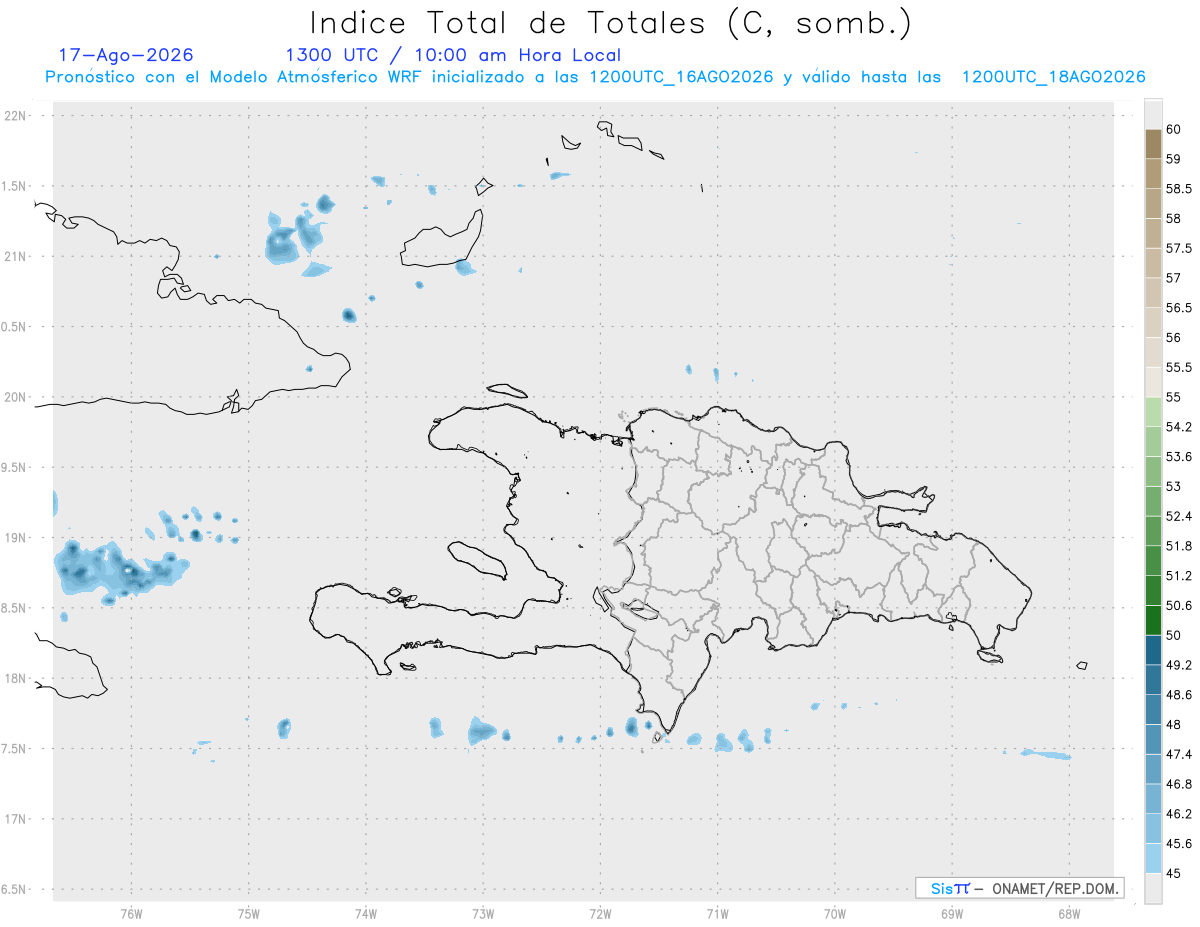Click the '20N' latitude label
The width and height of the screenshot is (1200, 927).
click(x=16, y=397)
